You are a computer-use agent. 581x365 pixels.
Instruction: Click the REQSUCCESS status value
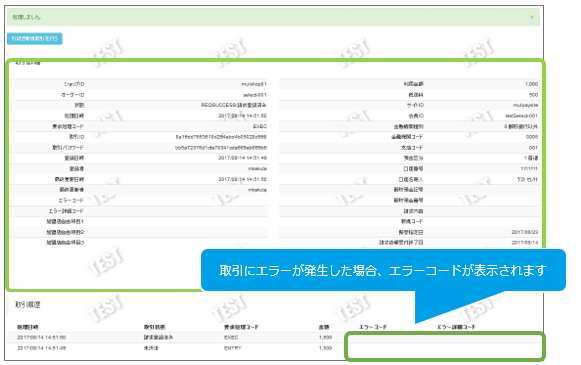pos(234,105)
